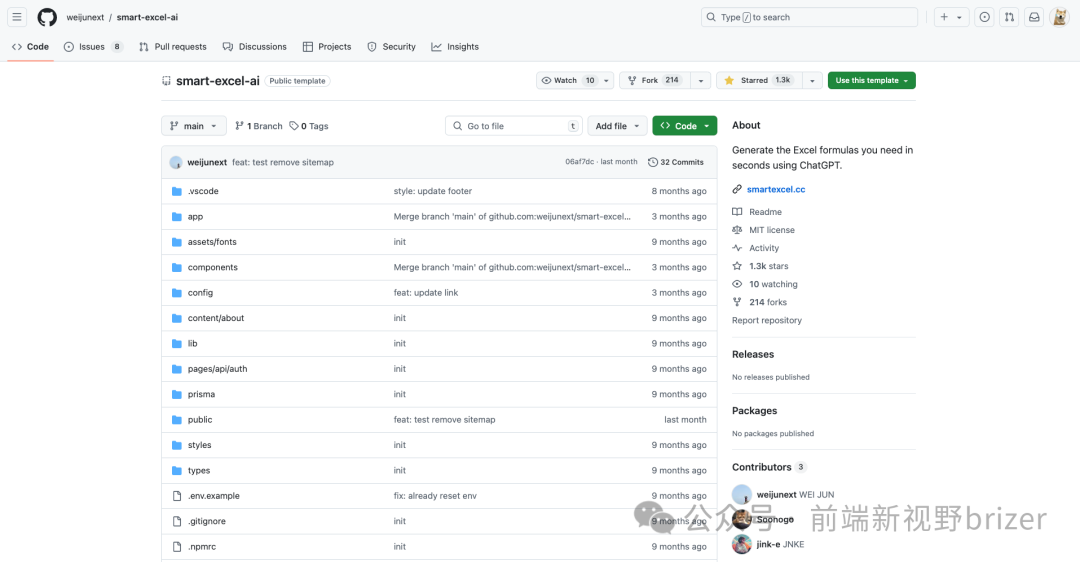The image size is (1080, 562).
Task: Click the Activity pulse icon
Action: coord(737,248)
